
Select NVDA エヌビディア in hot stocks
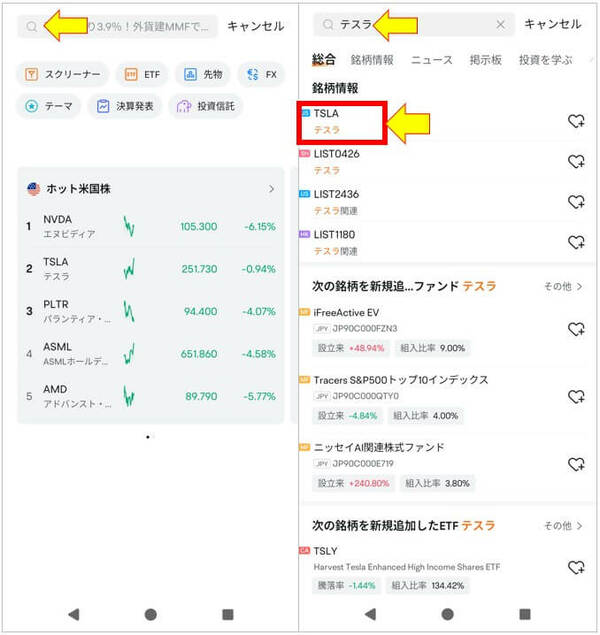[x=151, y=226]
